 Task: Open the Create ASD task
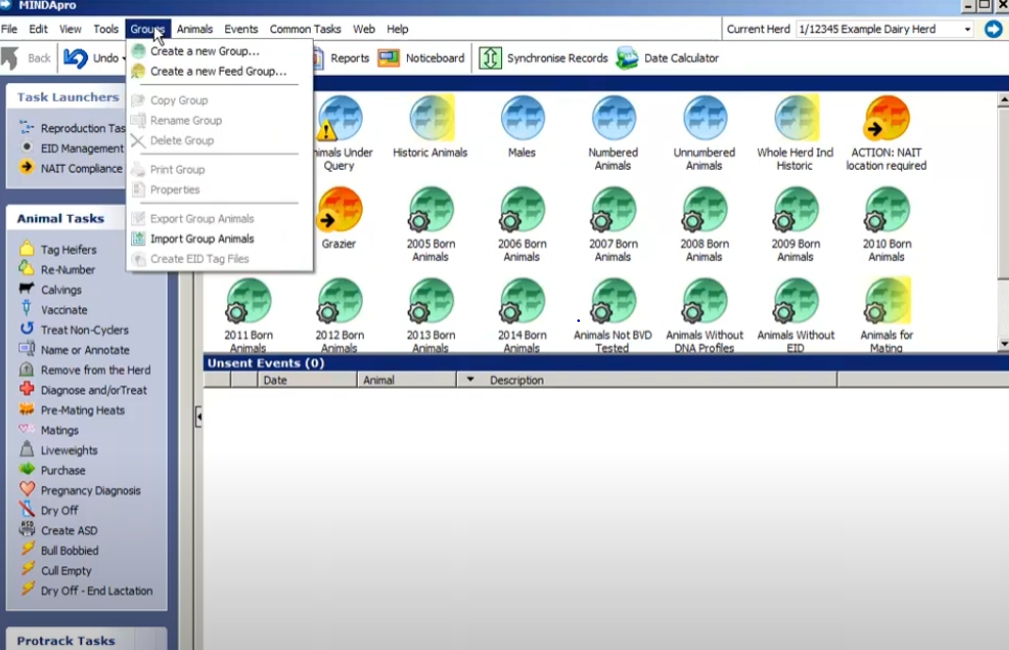(69, 530)
